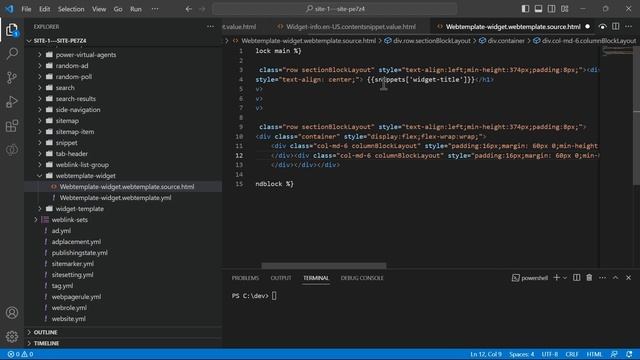Open Run and Debug view icon
The width and height of the screenshot is (640, 360).
pyautogui.click(x=12, y=102)
